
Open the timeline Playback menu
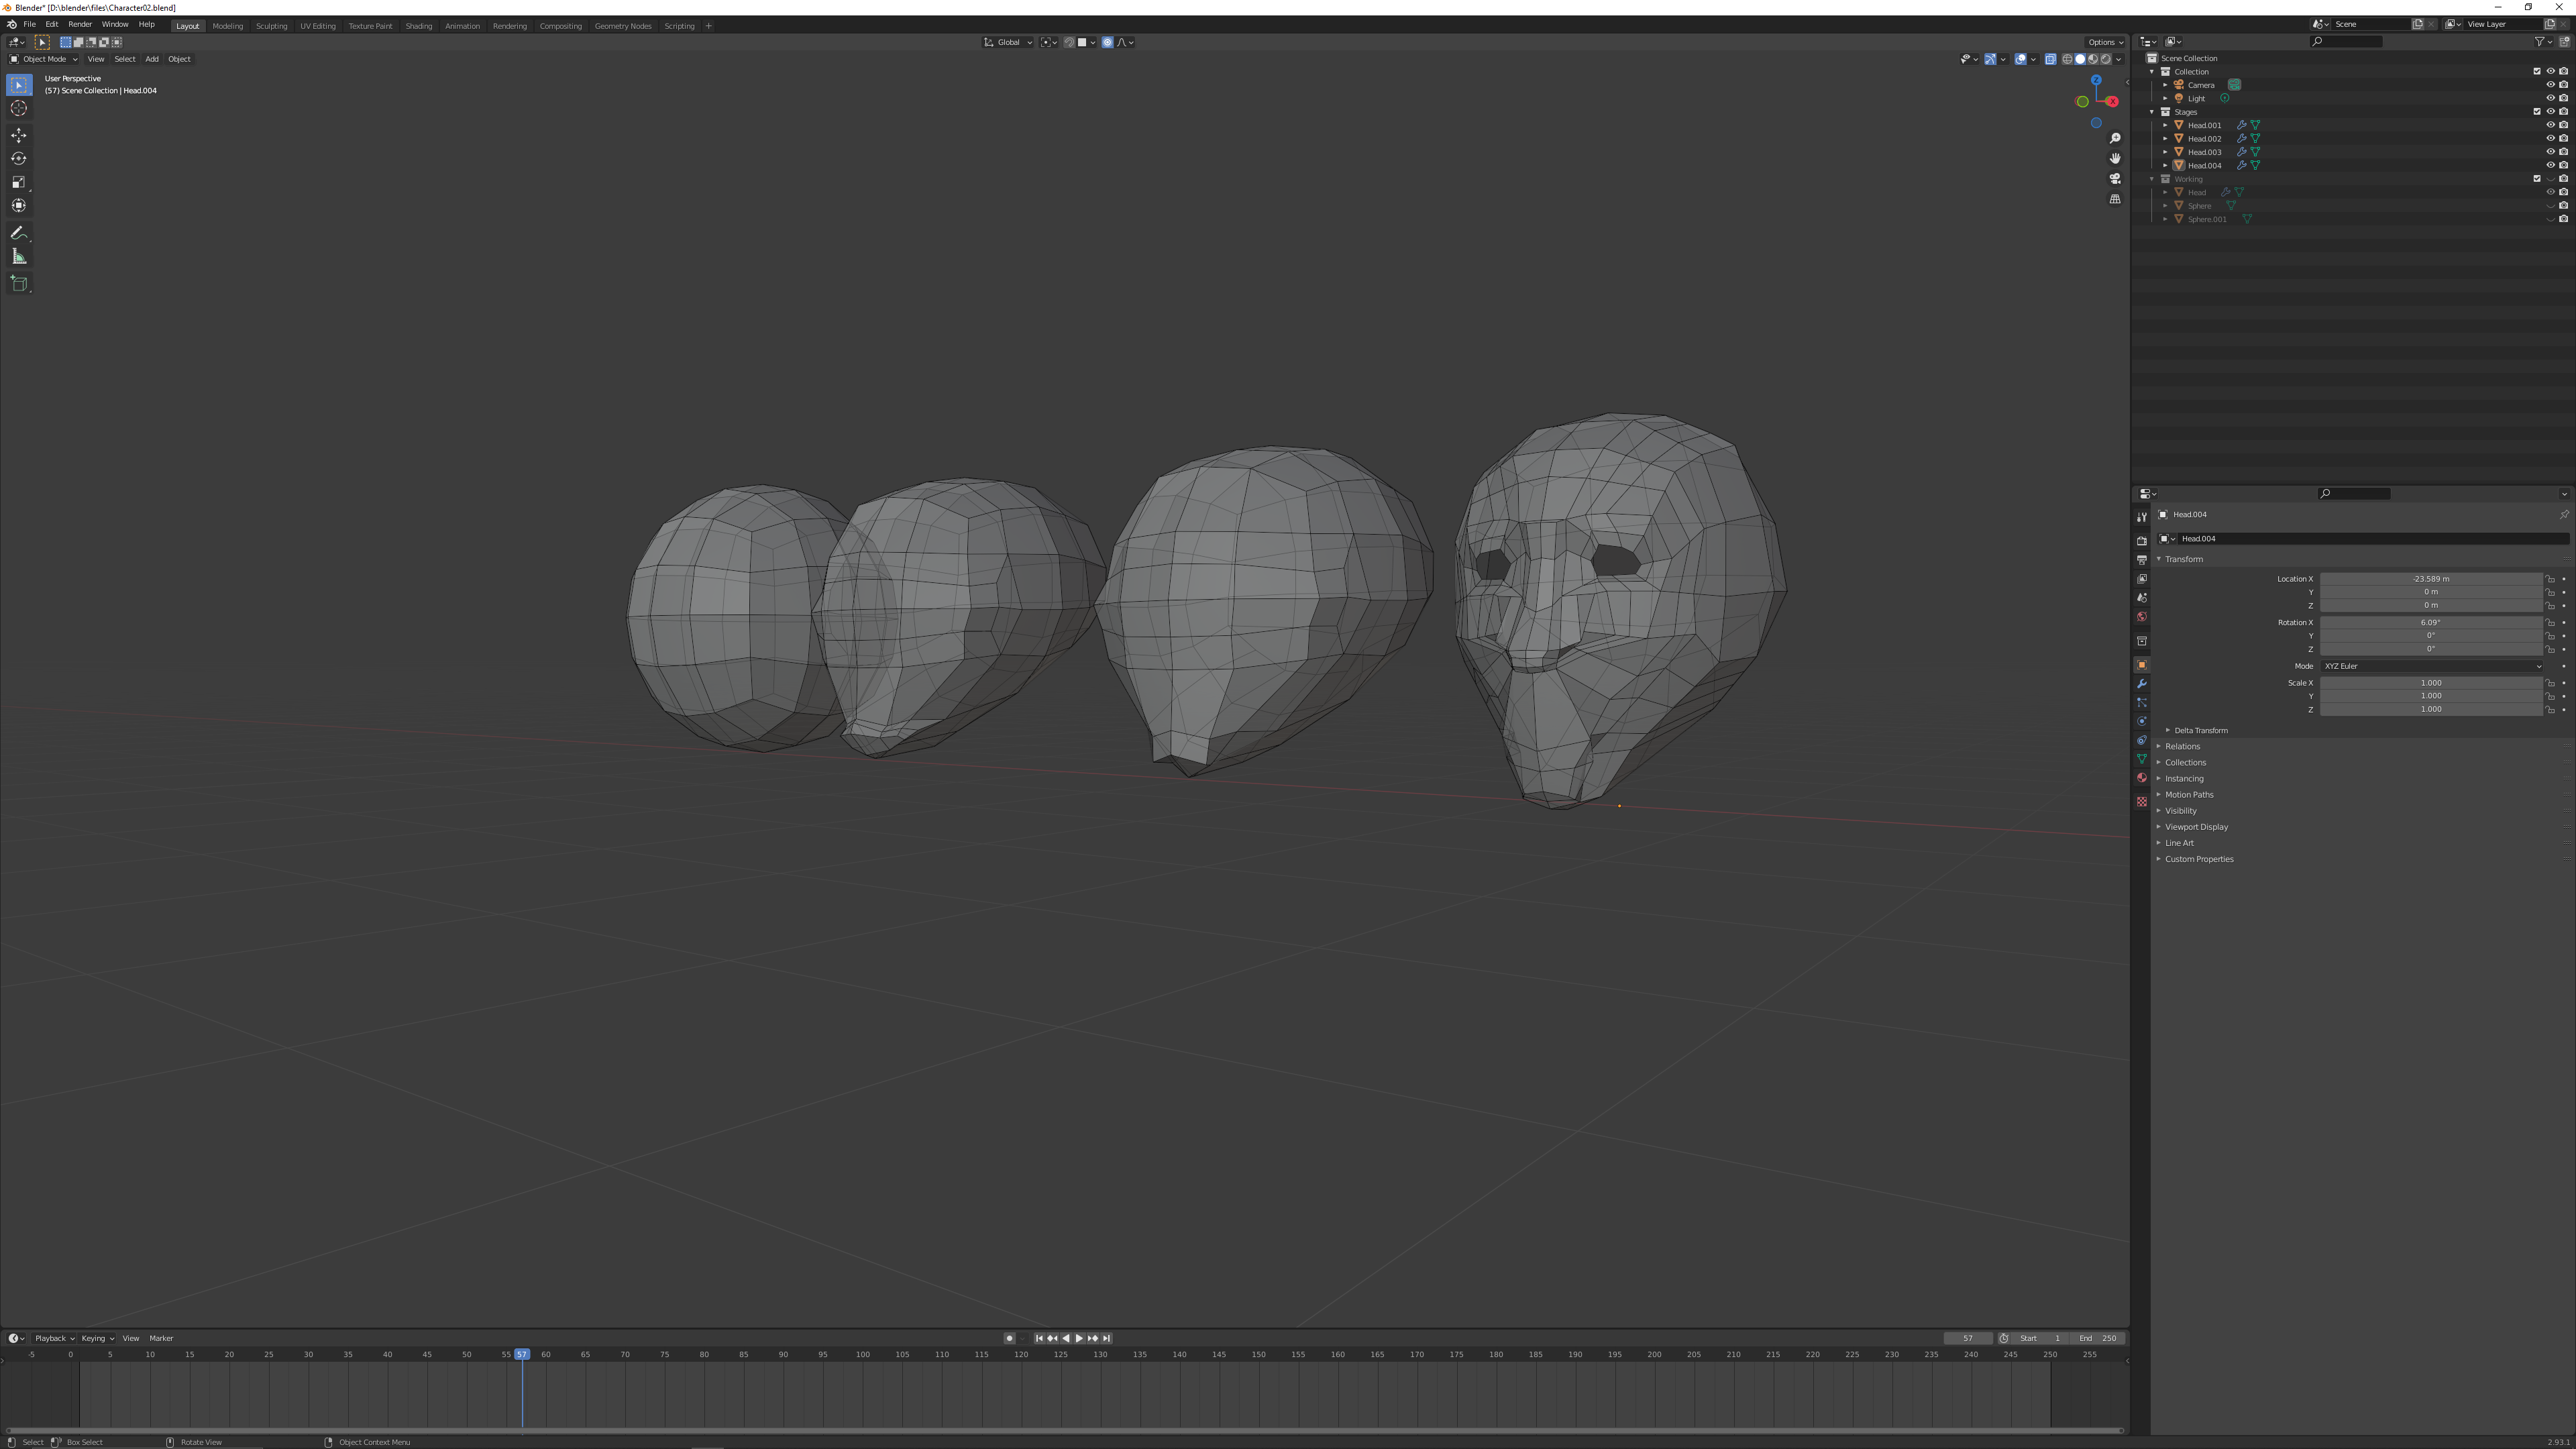(x=54, y=1339)
